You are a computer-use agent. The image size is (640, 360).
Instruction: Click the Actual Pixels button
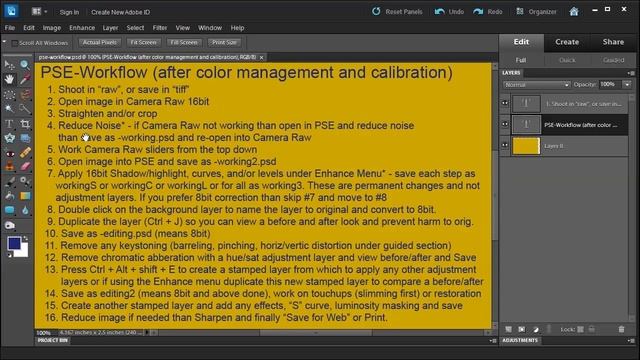tap(100, 42)
